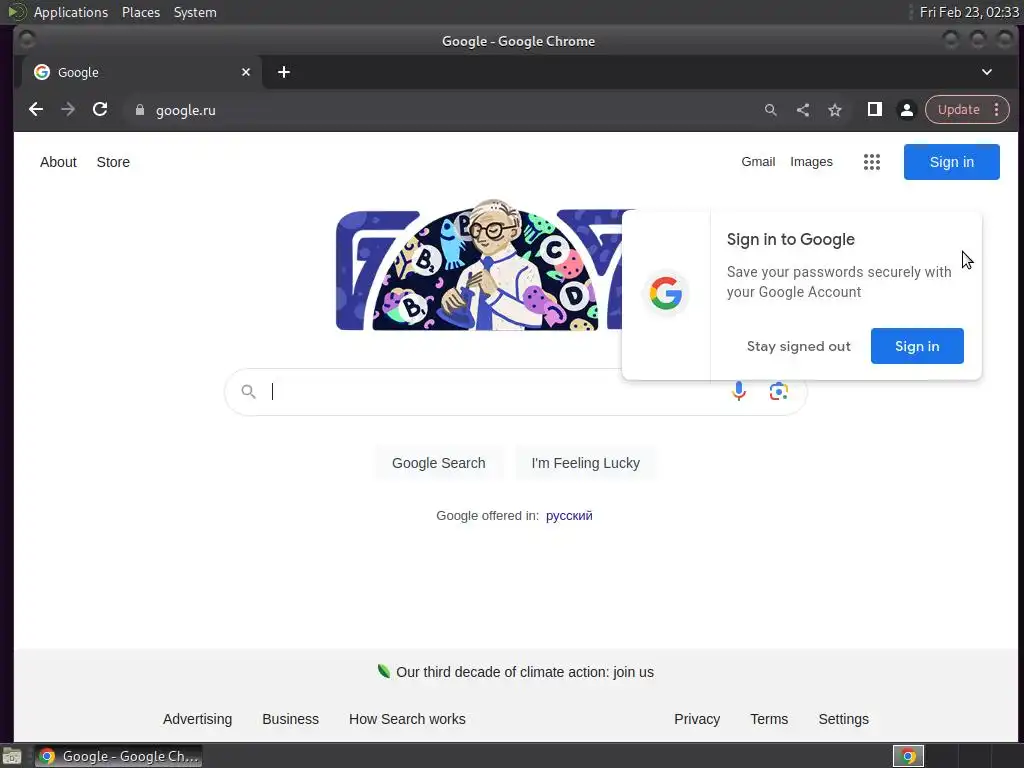Open the Settings footer menu
This screenshot has height=768, width=1024.
[x=843, y=719]
